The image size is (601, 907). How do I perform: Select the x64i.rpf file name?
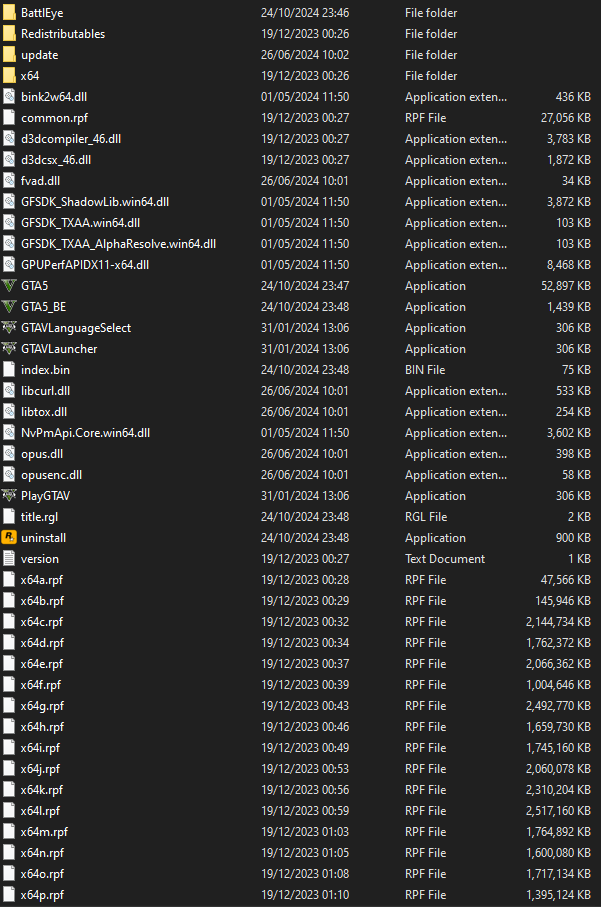[x=40, y=748]
